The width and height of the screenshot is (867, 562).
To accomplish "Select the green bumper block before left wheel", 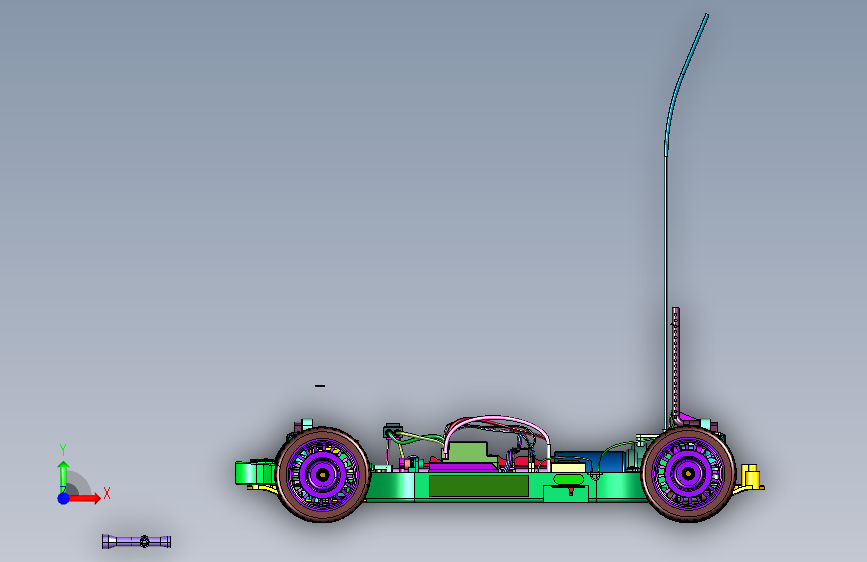I will tap(255, 473).
